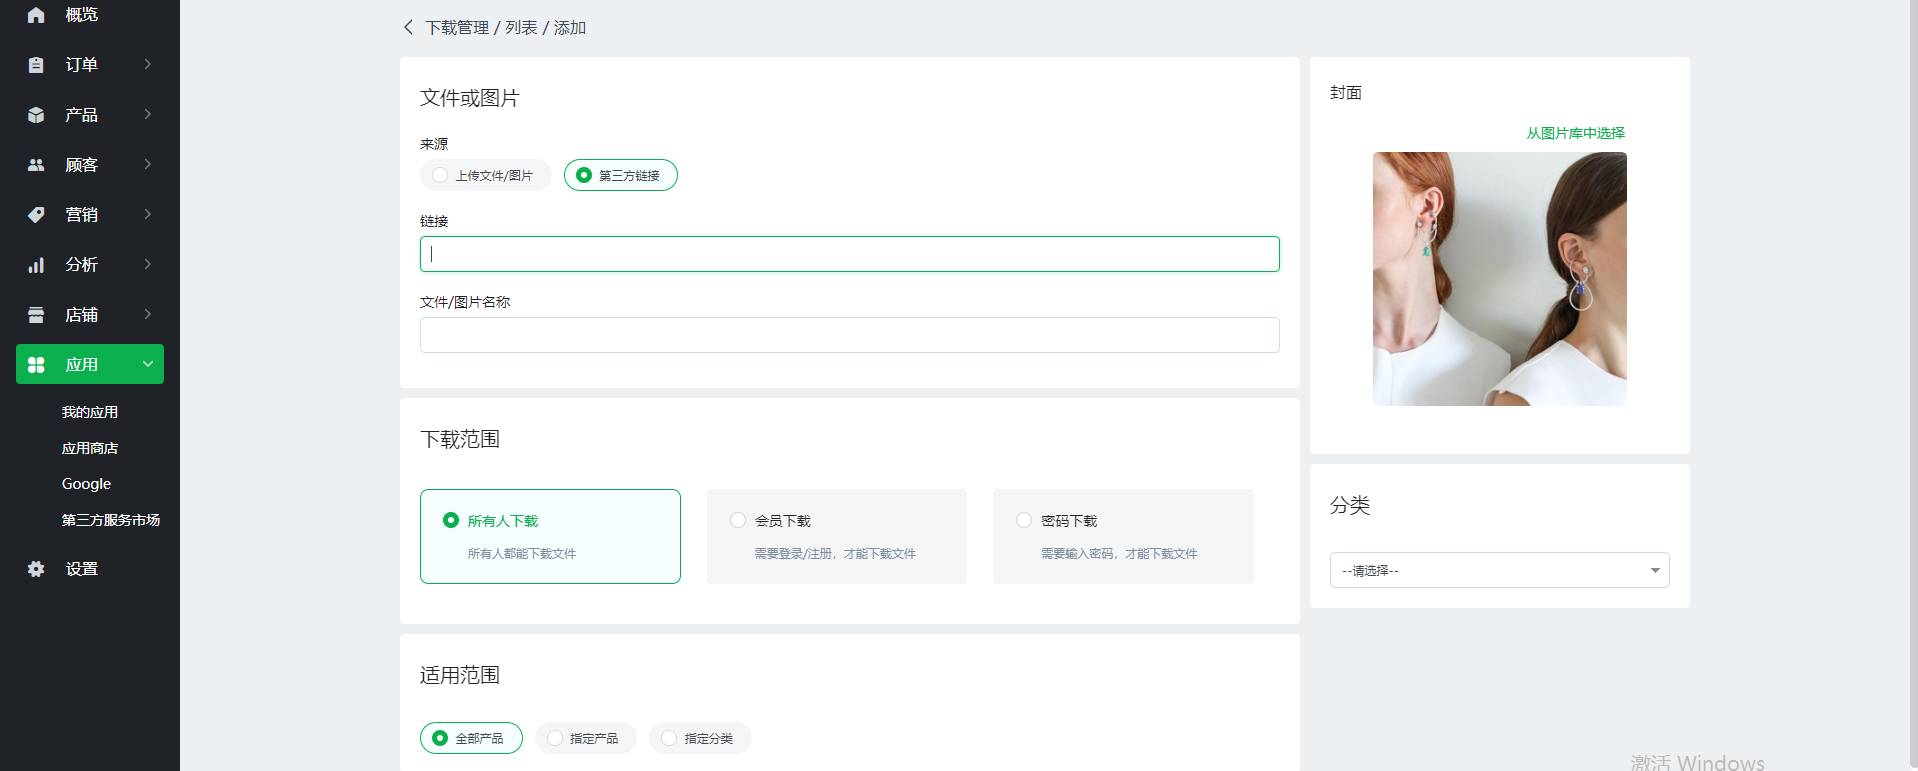The height and width of the screenshot is (771, 1918).
Task: Go back using the breadcrumb arrow
Action: [408, 28]
